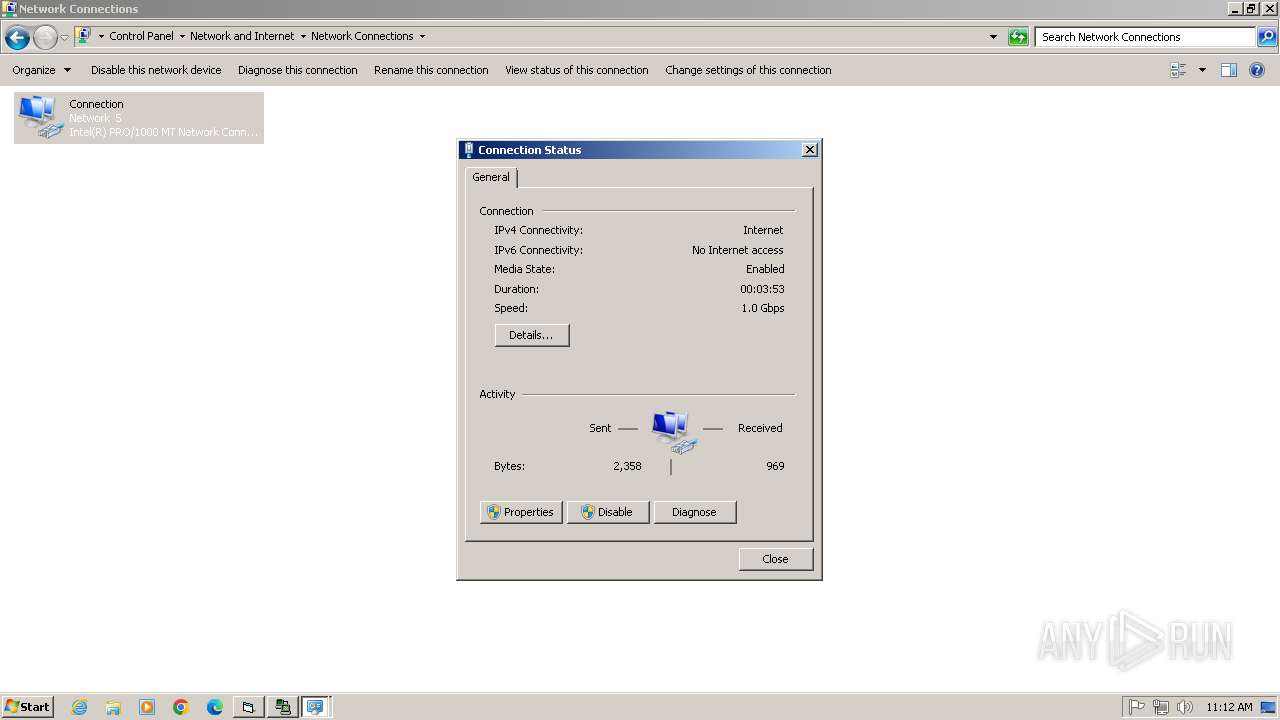The width and height of the screenshot is (1280, 720).
Task: Click the Connection Status title bar icon
Action: point(468,150)
